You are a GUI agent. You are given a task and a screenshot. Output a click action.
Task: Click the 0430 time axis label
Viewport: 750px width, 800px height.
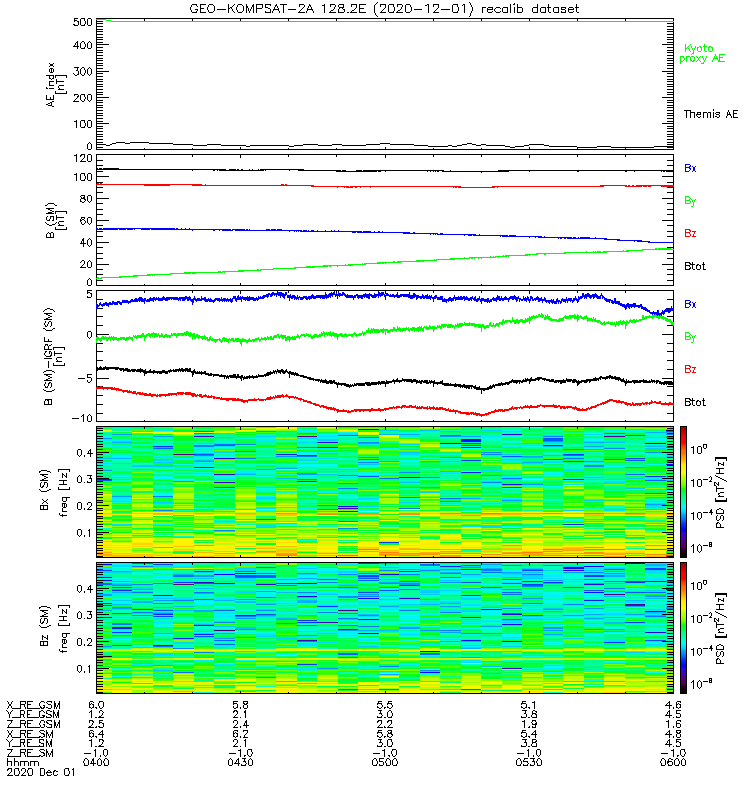[240, 762]
